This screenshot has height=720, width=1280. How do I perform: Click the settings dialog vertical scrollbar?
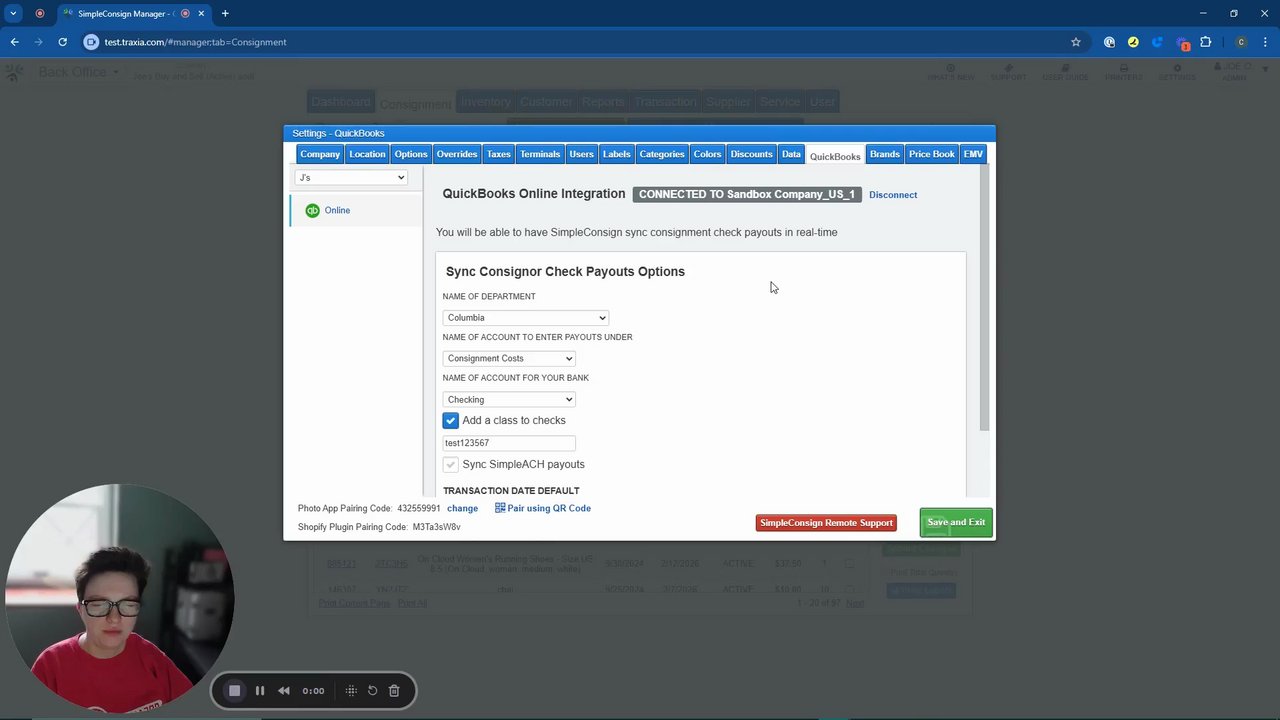984,300
